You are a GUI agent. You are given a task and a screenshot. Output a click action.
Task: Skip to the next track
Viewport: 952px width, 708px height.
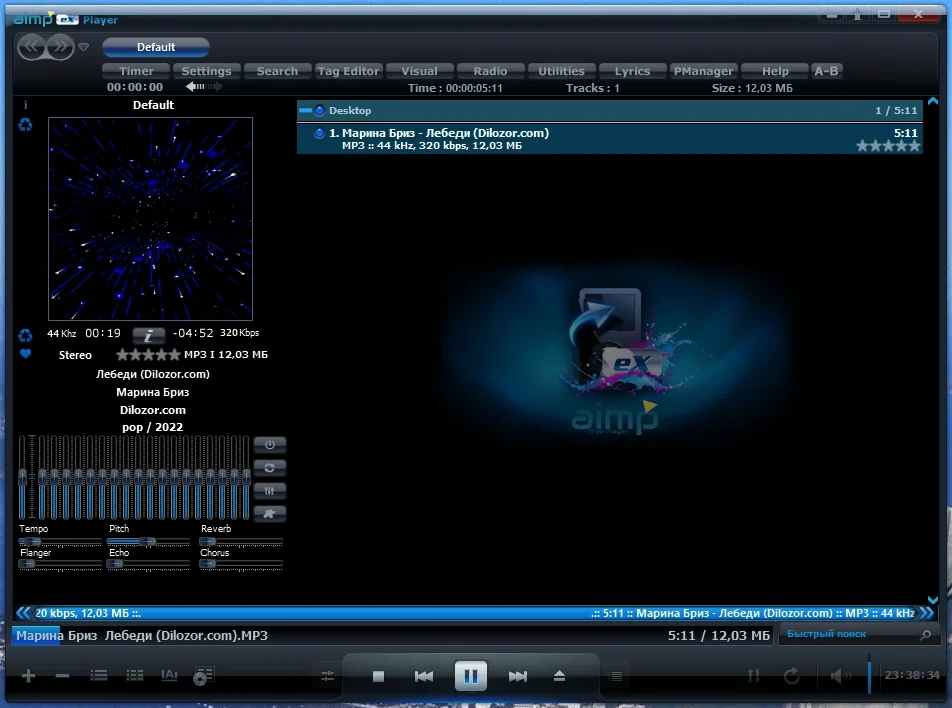[x=517, y=676]
